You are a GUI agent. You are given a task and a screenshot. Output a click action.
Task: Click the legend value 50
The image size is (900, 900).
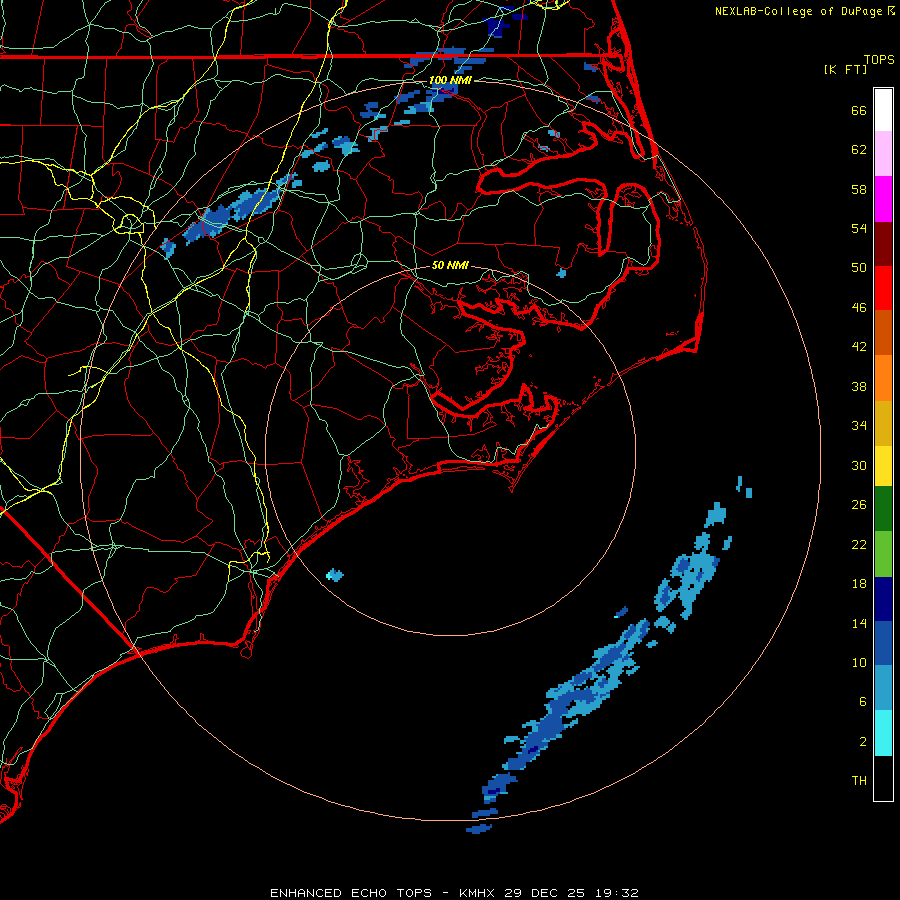[859, 268]
